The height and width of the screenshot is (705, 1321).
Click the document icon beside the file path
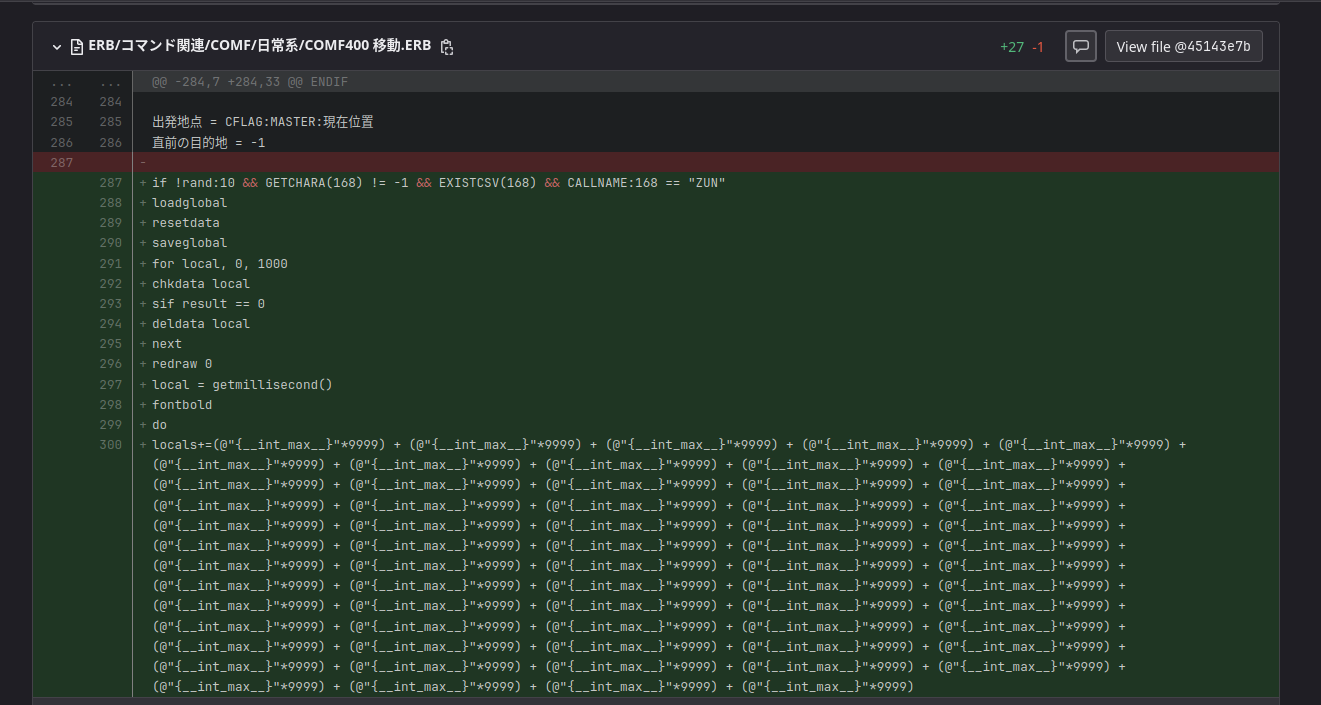pyautogui.click(x=77, y=47)
